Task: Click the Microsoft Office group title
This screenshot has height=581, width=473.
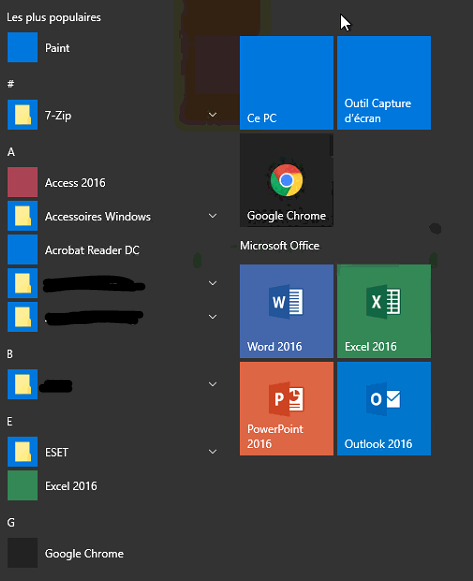Action: (x=280, y=246)
